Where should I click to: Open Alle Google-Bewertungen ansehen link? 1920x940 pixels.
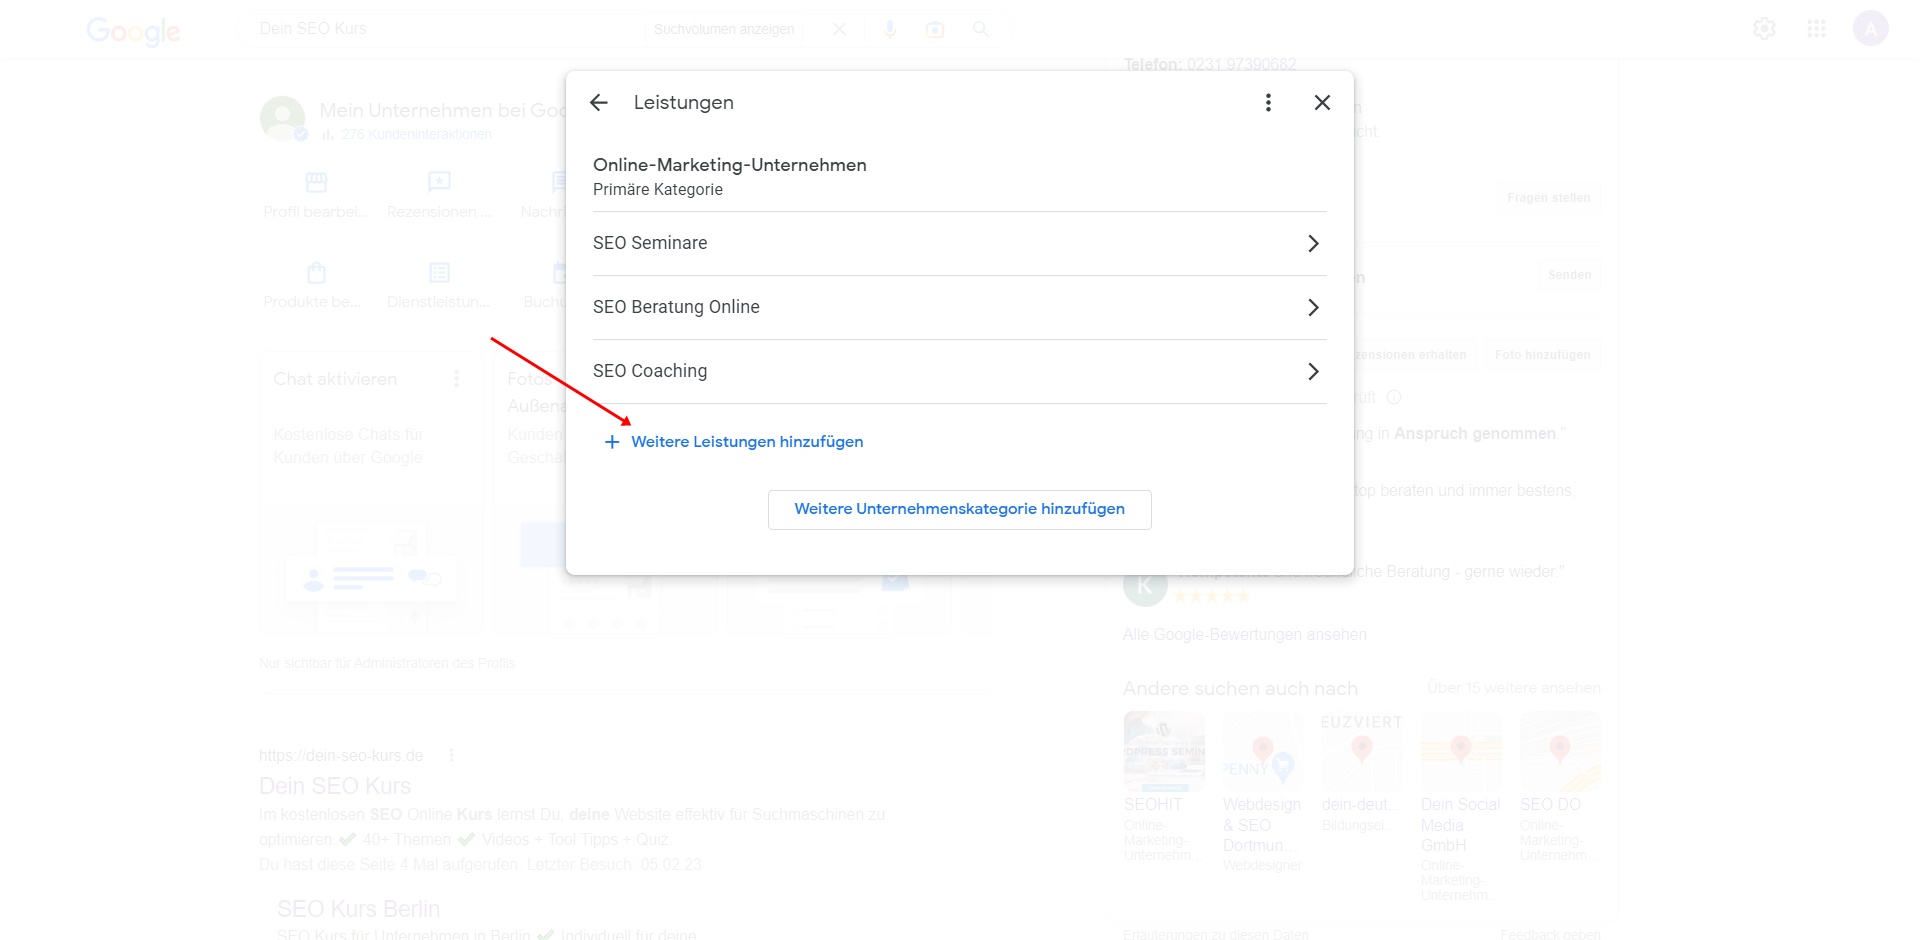tap(1244, 635)
